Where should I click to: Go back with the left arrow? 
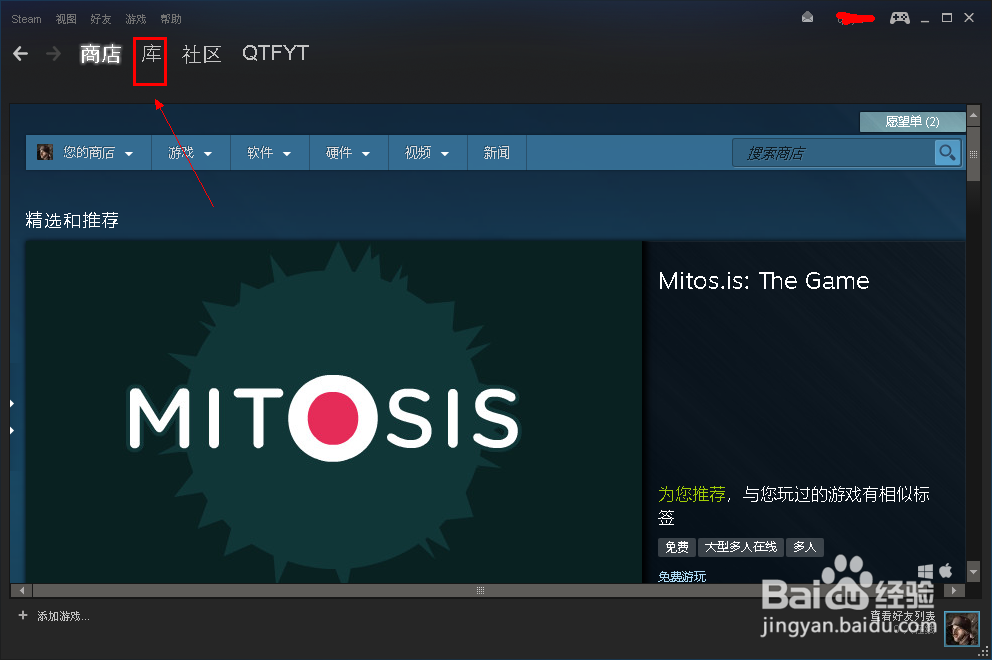click(x=21, y=54)
